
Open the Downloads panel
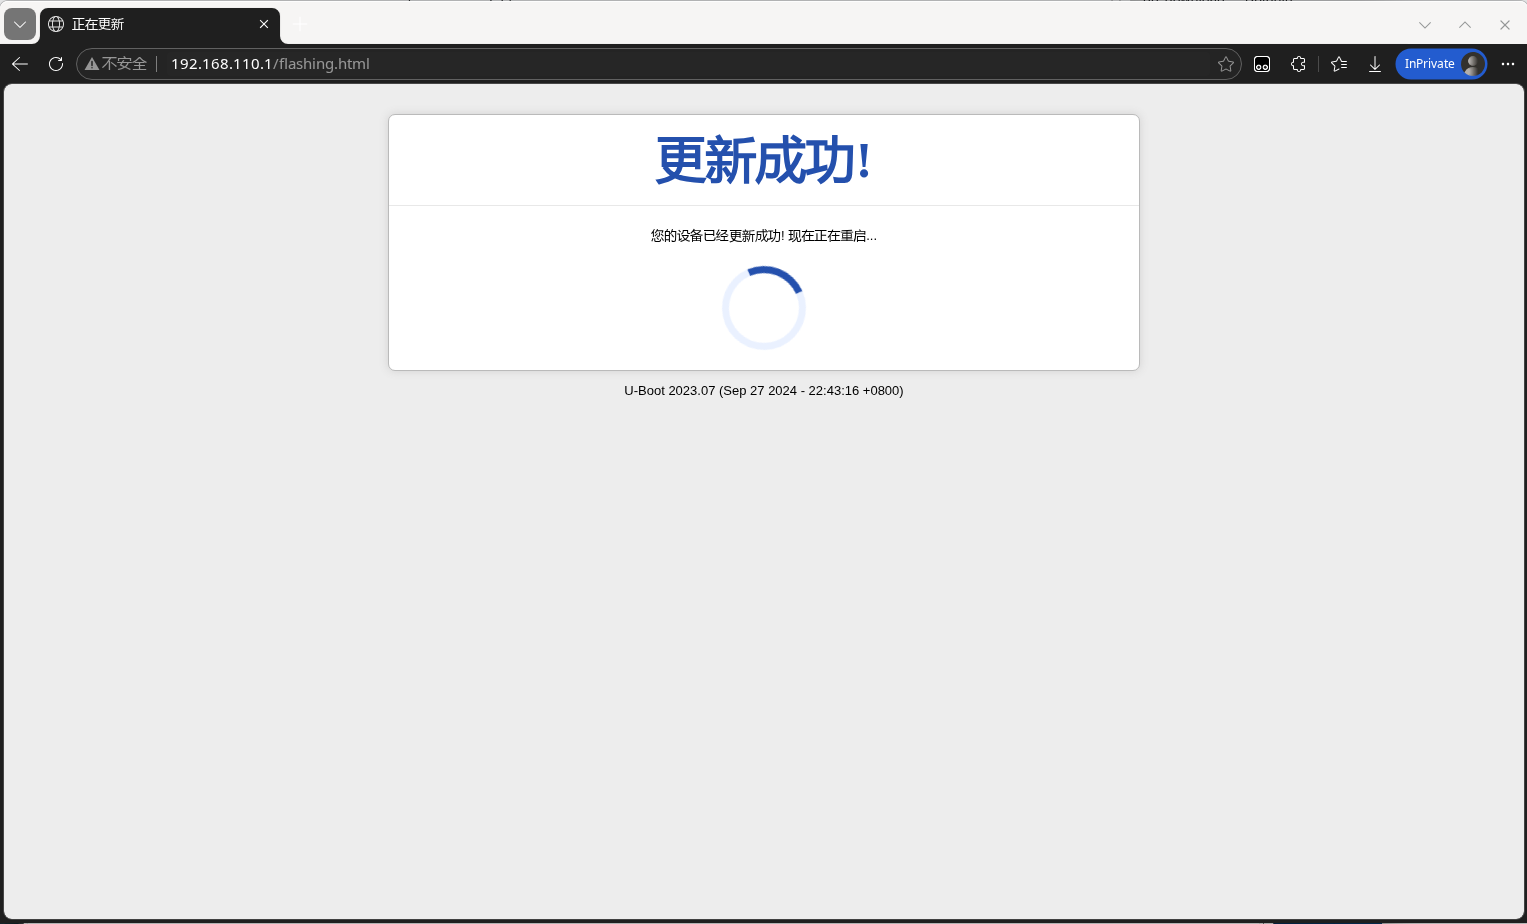(1375, 63)
